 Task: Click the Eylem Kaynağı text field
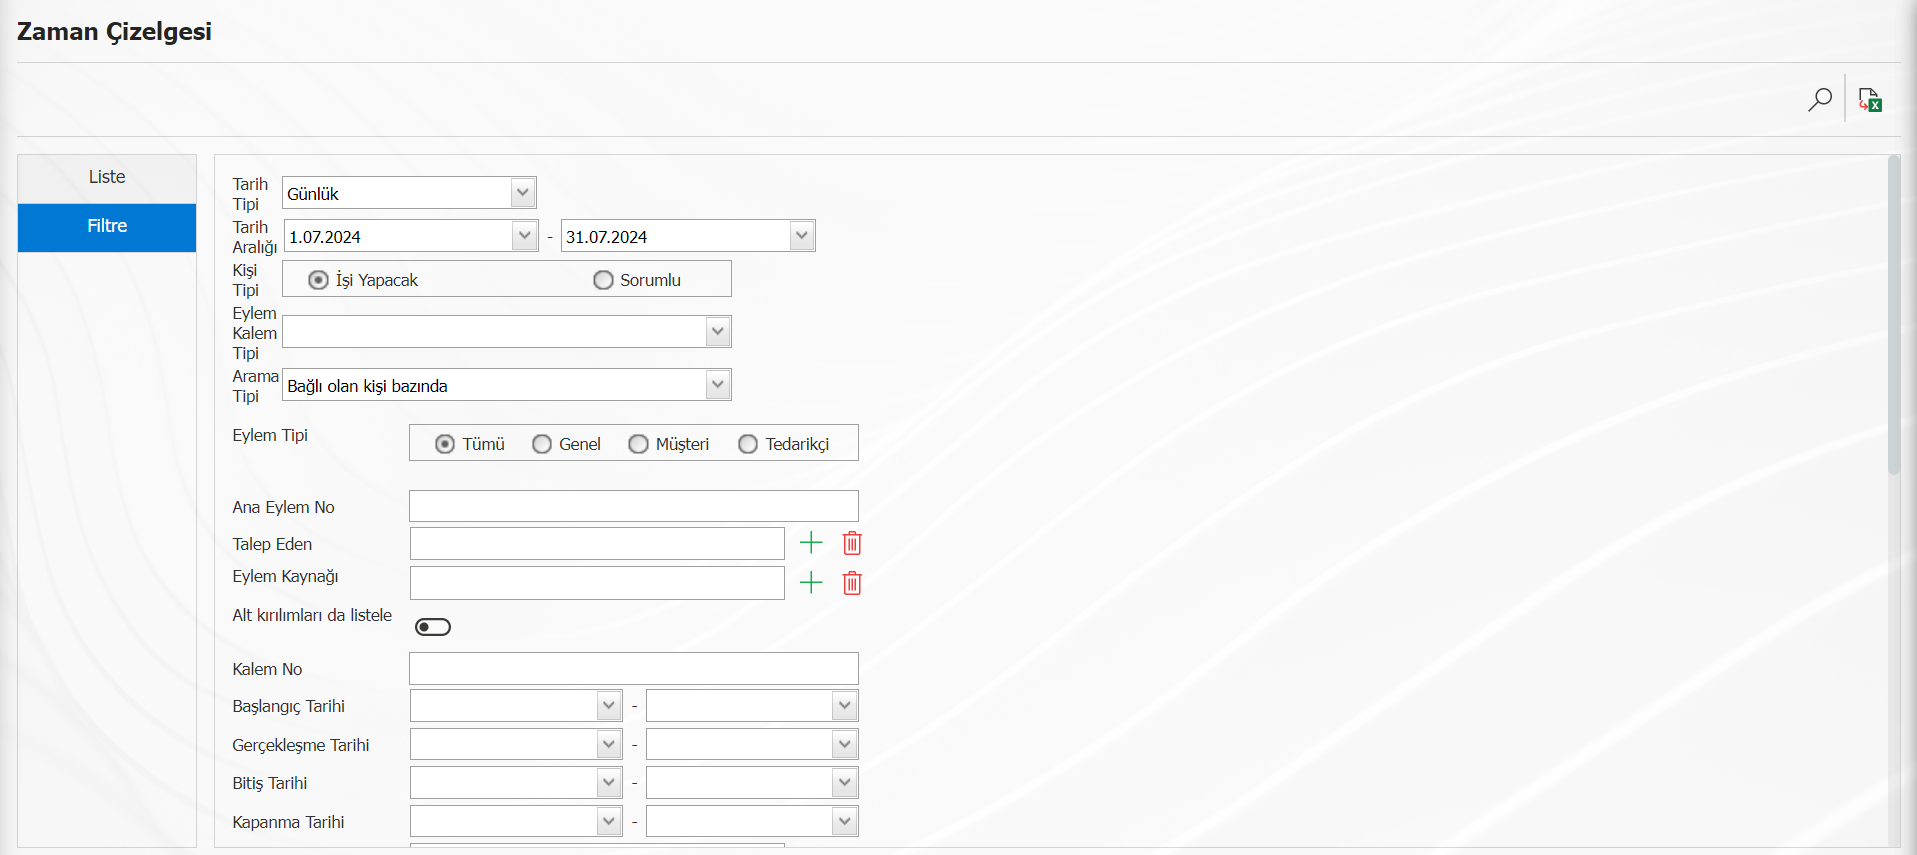click(597, 583)
